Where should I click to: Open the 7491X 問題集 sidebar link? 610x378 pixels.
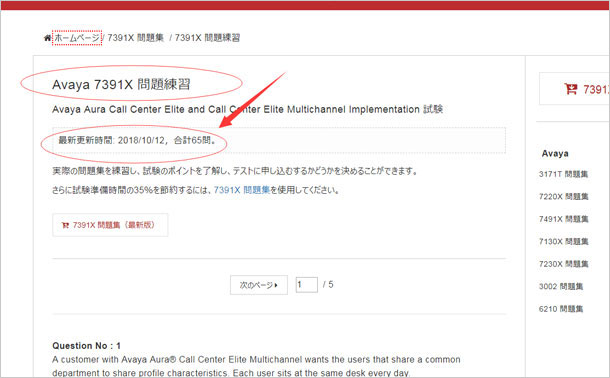(x=563, y=219)
